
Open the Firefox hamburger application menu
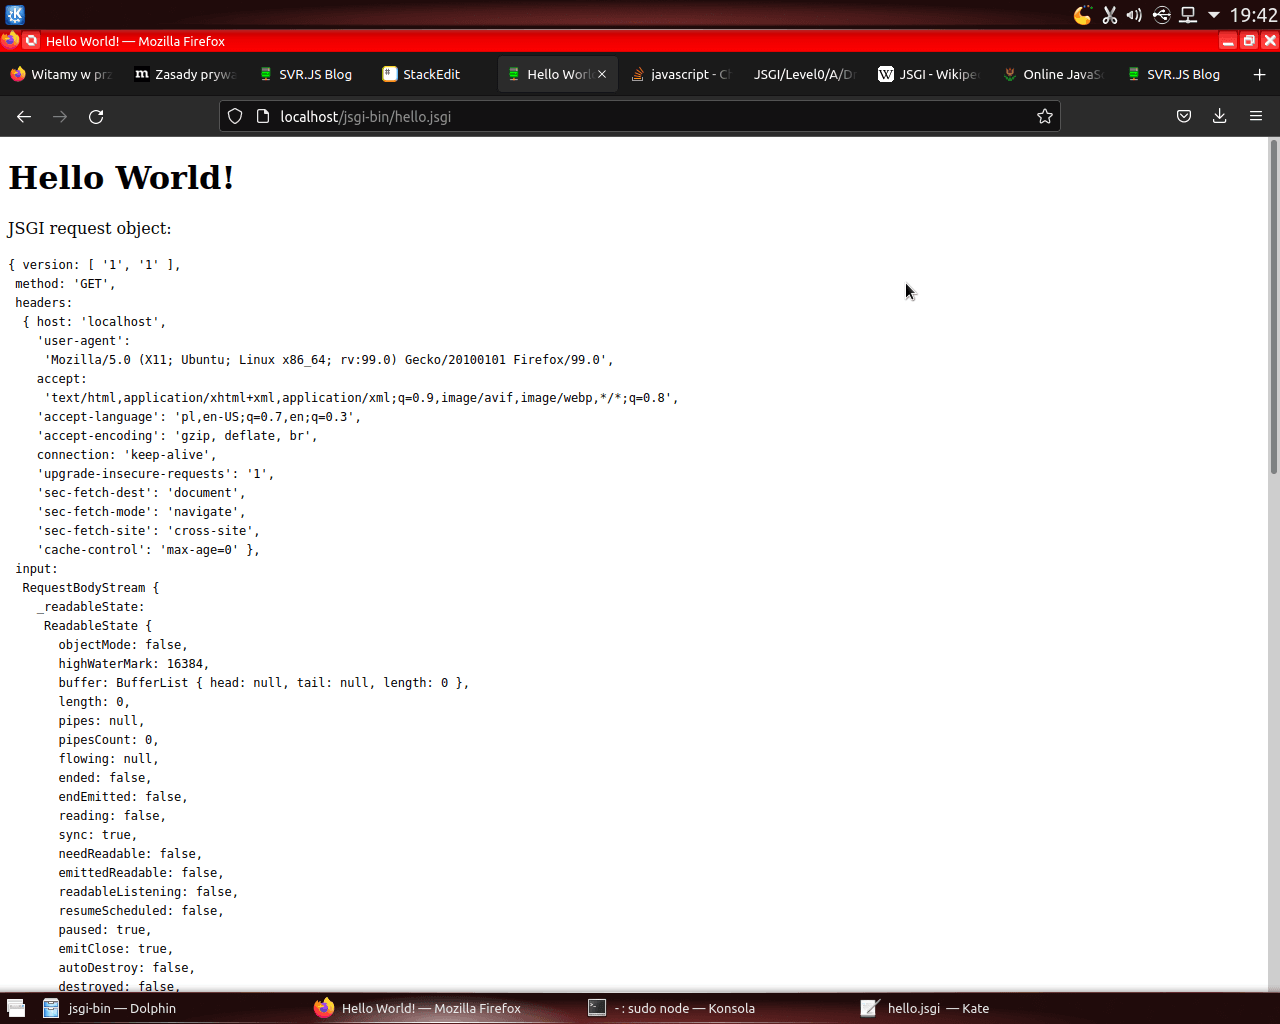pos(1256,116)
